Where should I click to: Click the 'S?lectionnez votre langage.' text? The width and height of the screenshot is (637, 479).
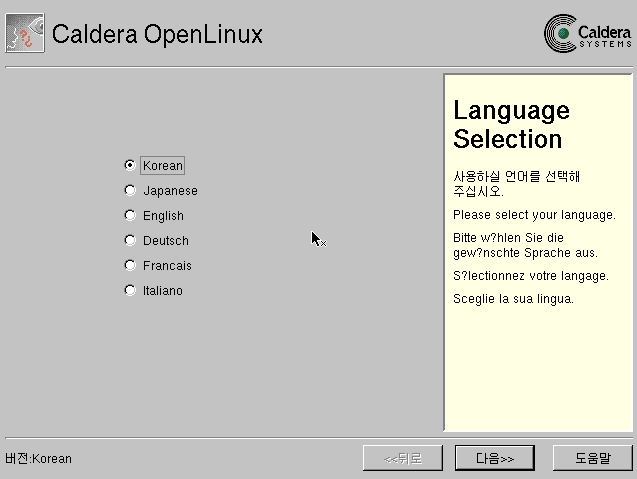click(x=531, y=276)
